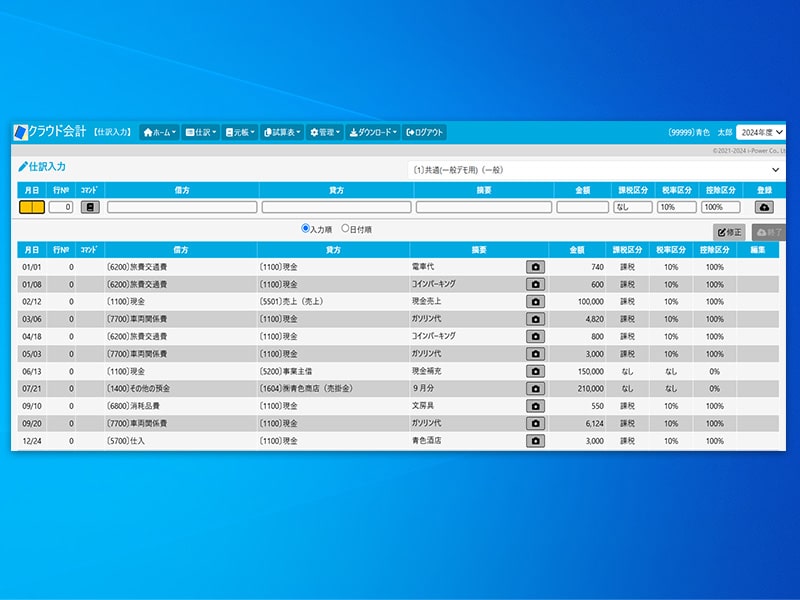The height and width of the screenshot is (600, 800).
Task: Click camera icon on 9月分 row
Action: tap(535, 388)
